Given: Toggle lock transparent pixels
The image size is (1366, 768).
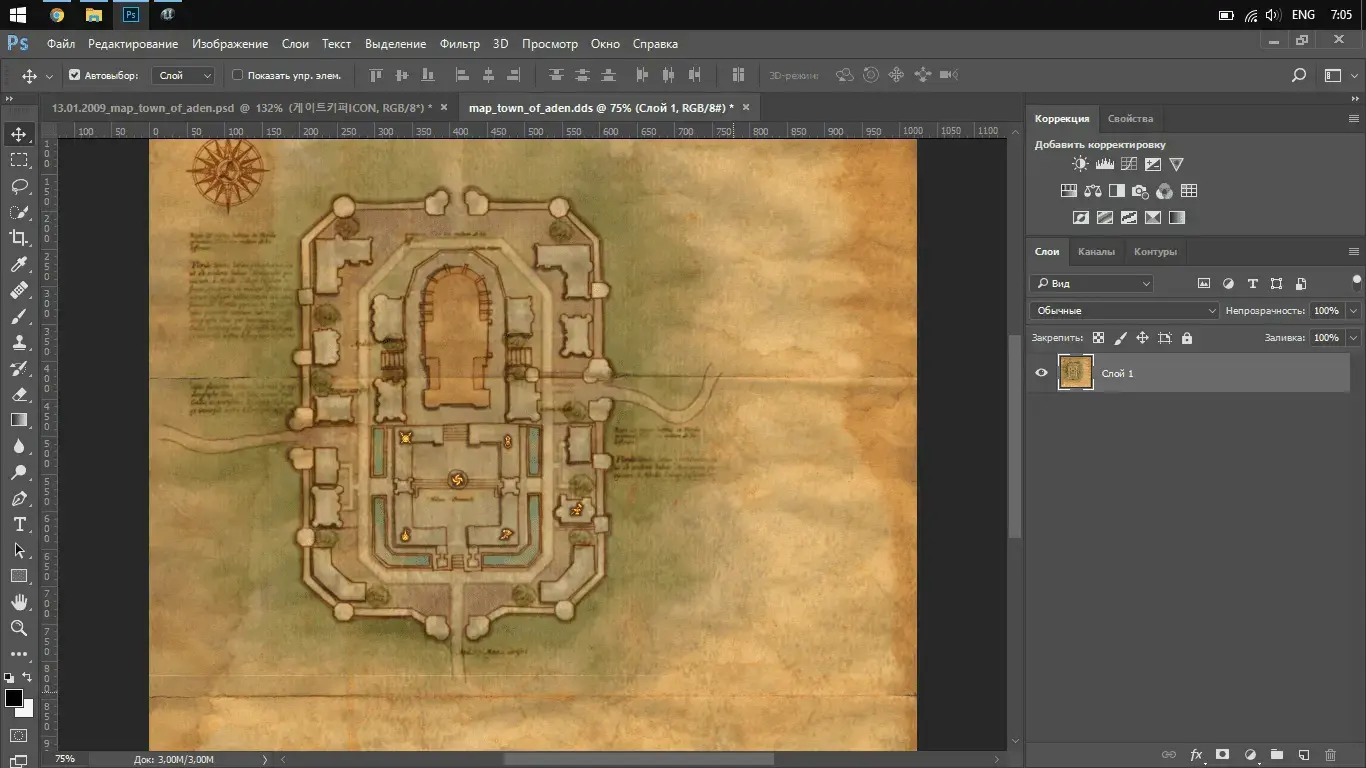Looking at the screenshot, I should (x=1098, y=338).
